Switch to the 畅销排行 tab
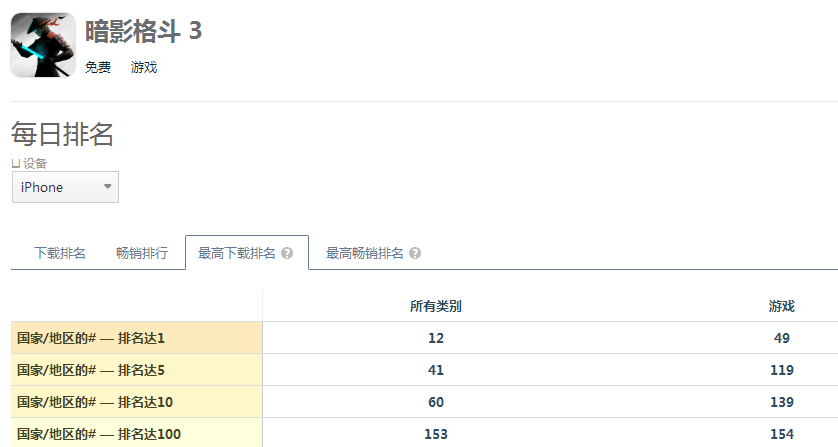Image resolution: width=838 pixels, height=447 pixels. coord(142,253)
